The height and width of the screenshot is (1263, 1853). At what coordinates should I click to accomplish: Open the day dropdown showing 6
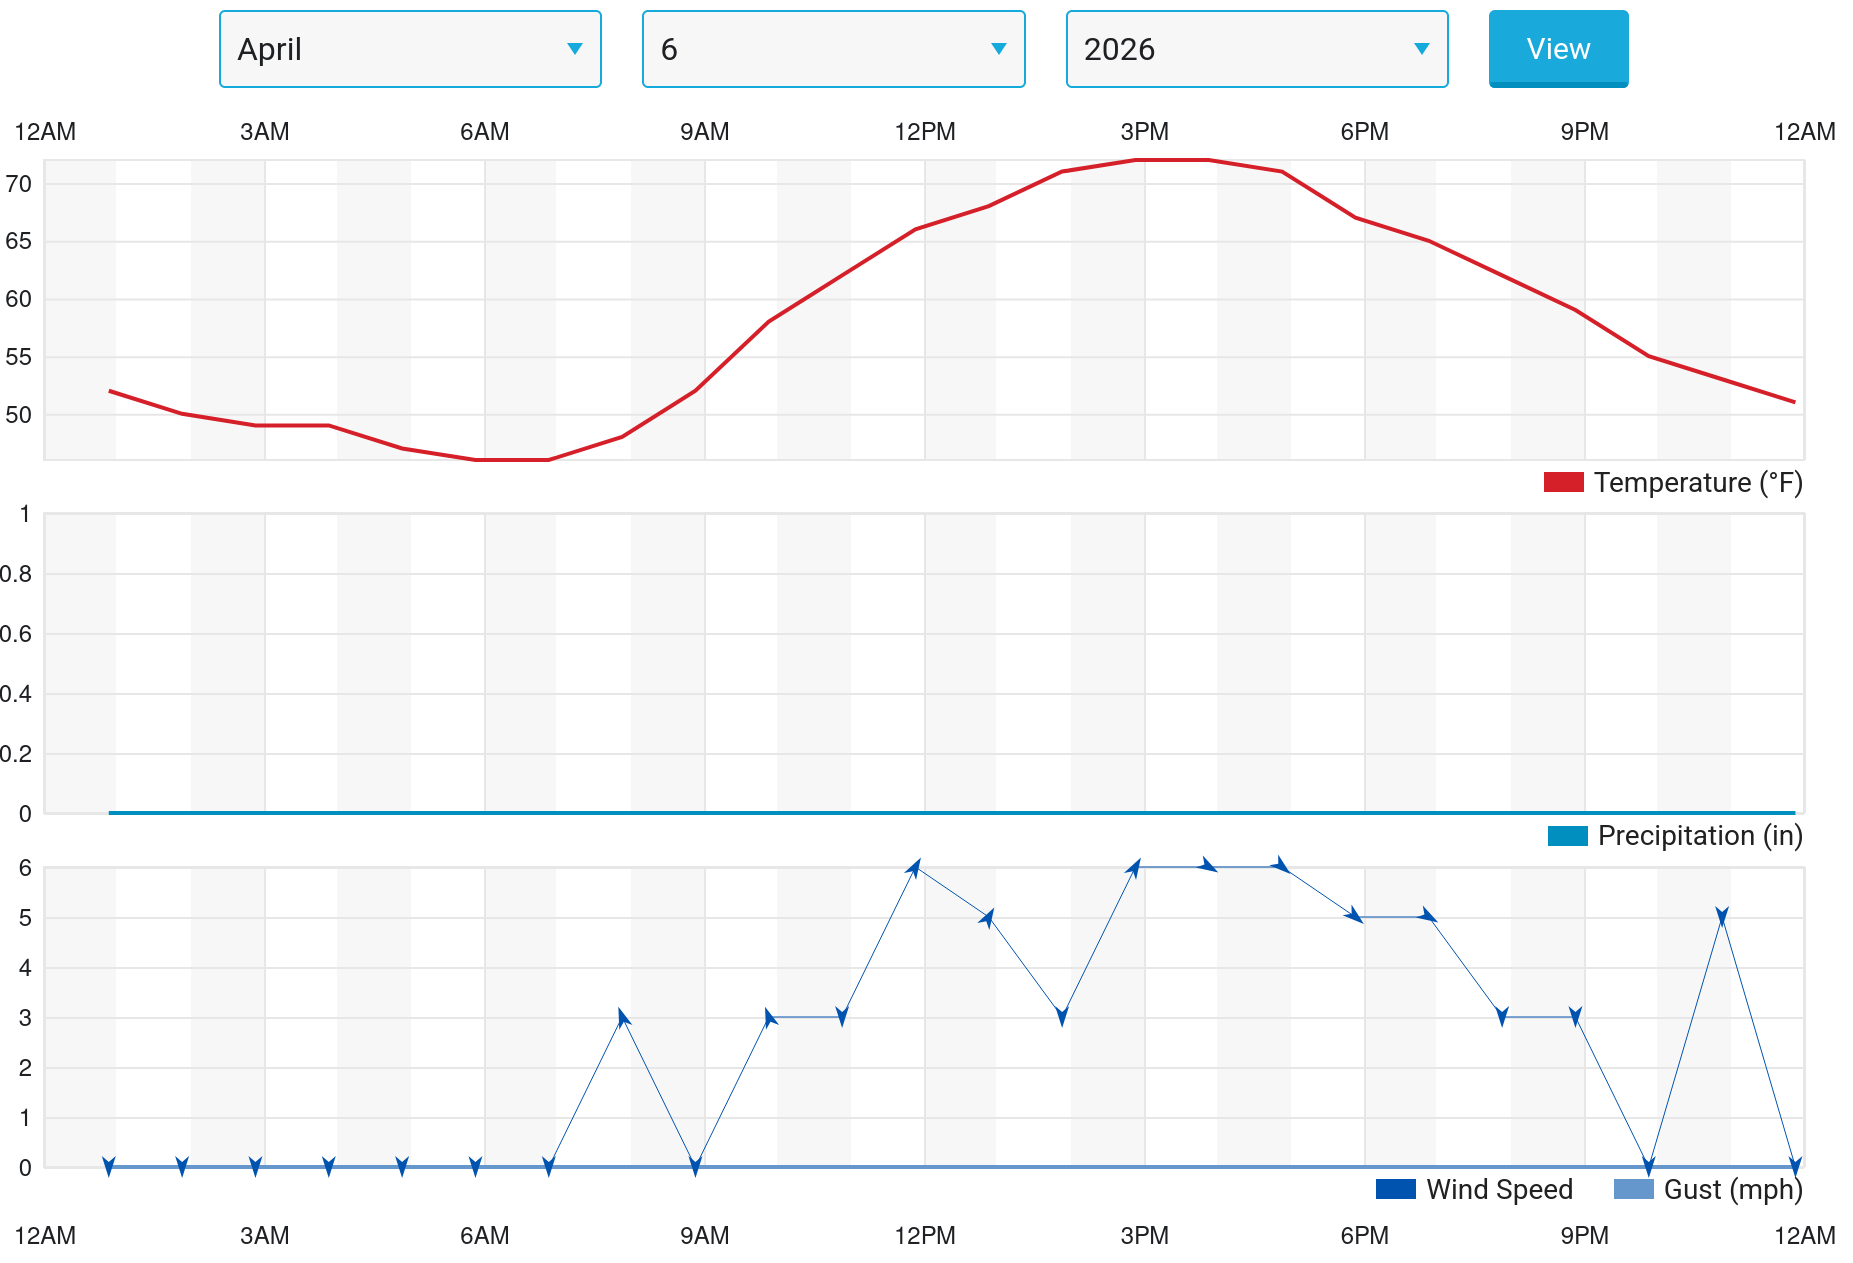point(833,49)
